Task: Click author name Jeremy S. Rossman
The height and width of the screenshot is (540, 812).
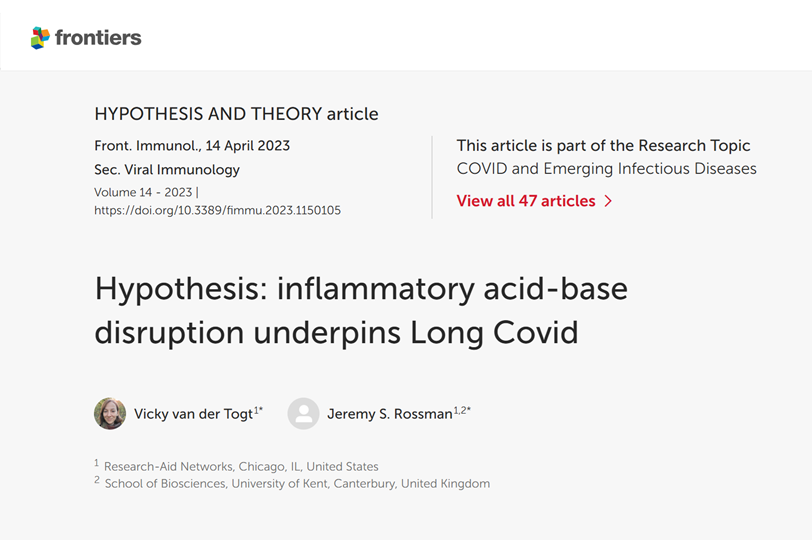Action: pyautogui.click(x=389, y=414)
